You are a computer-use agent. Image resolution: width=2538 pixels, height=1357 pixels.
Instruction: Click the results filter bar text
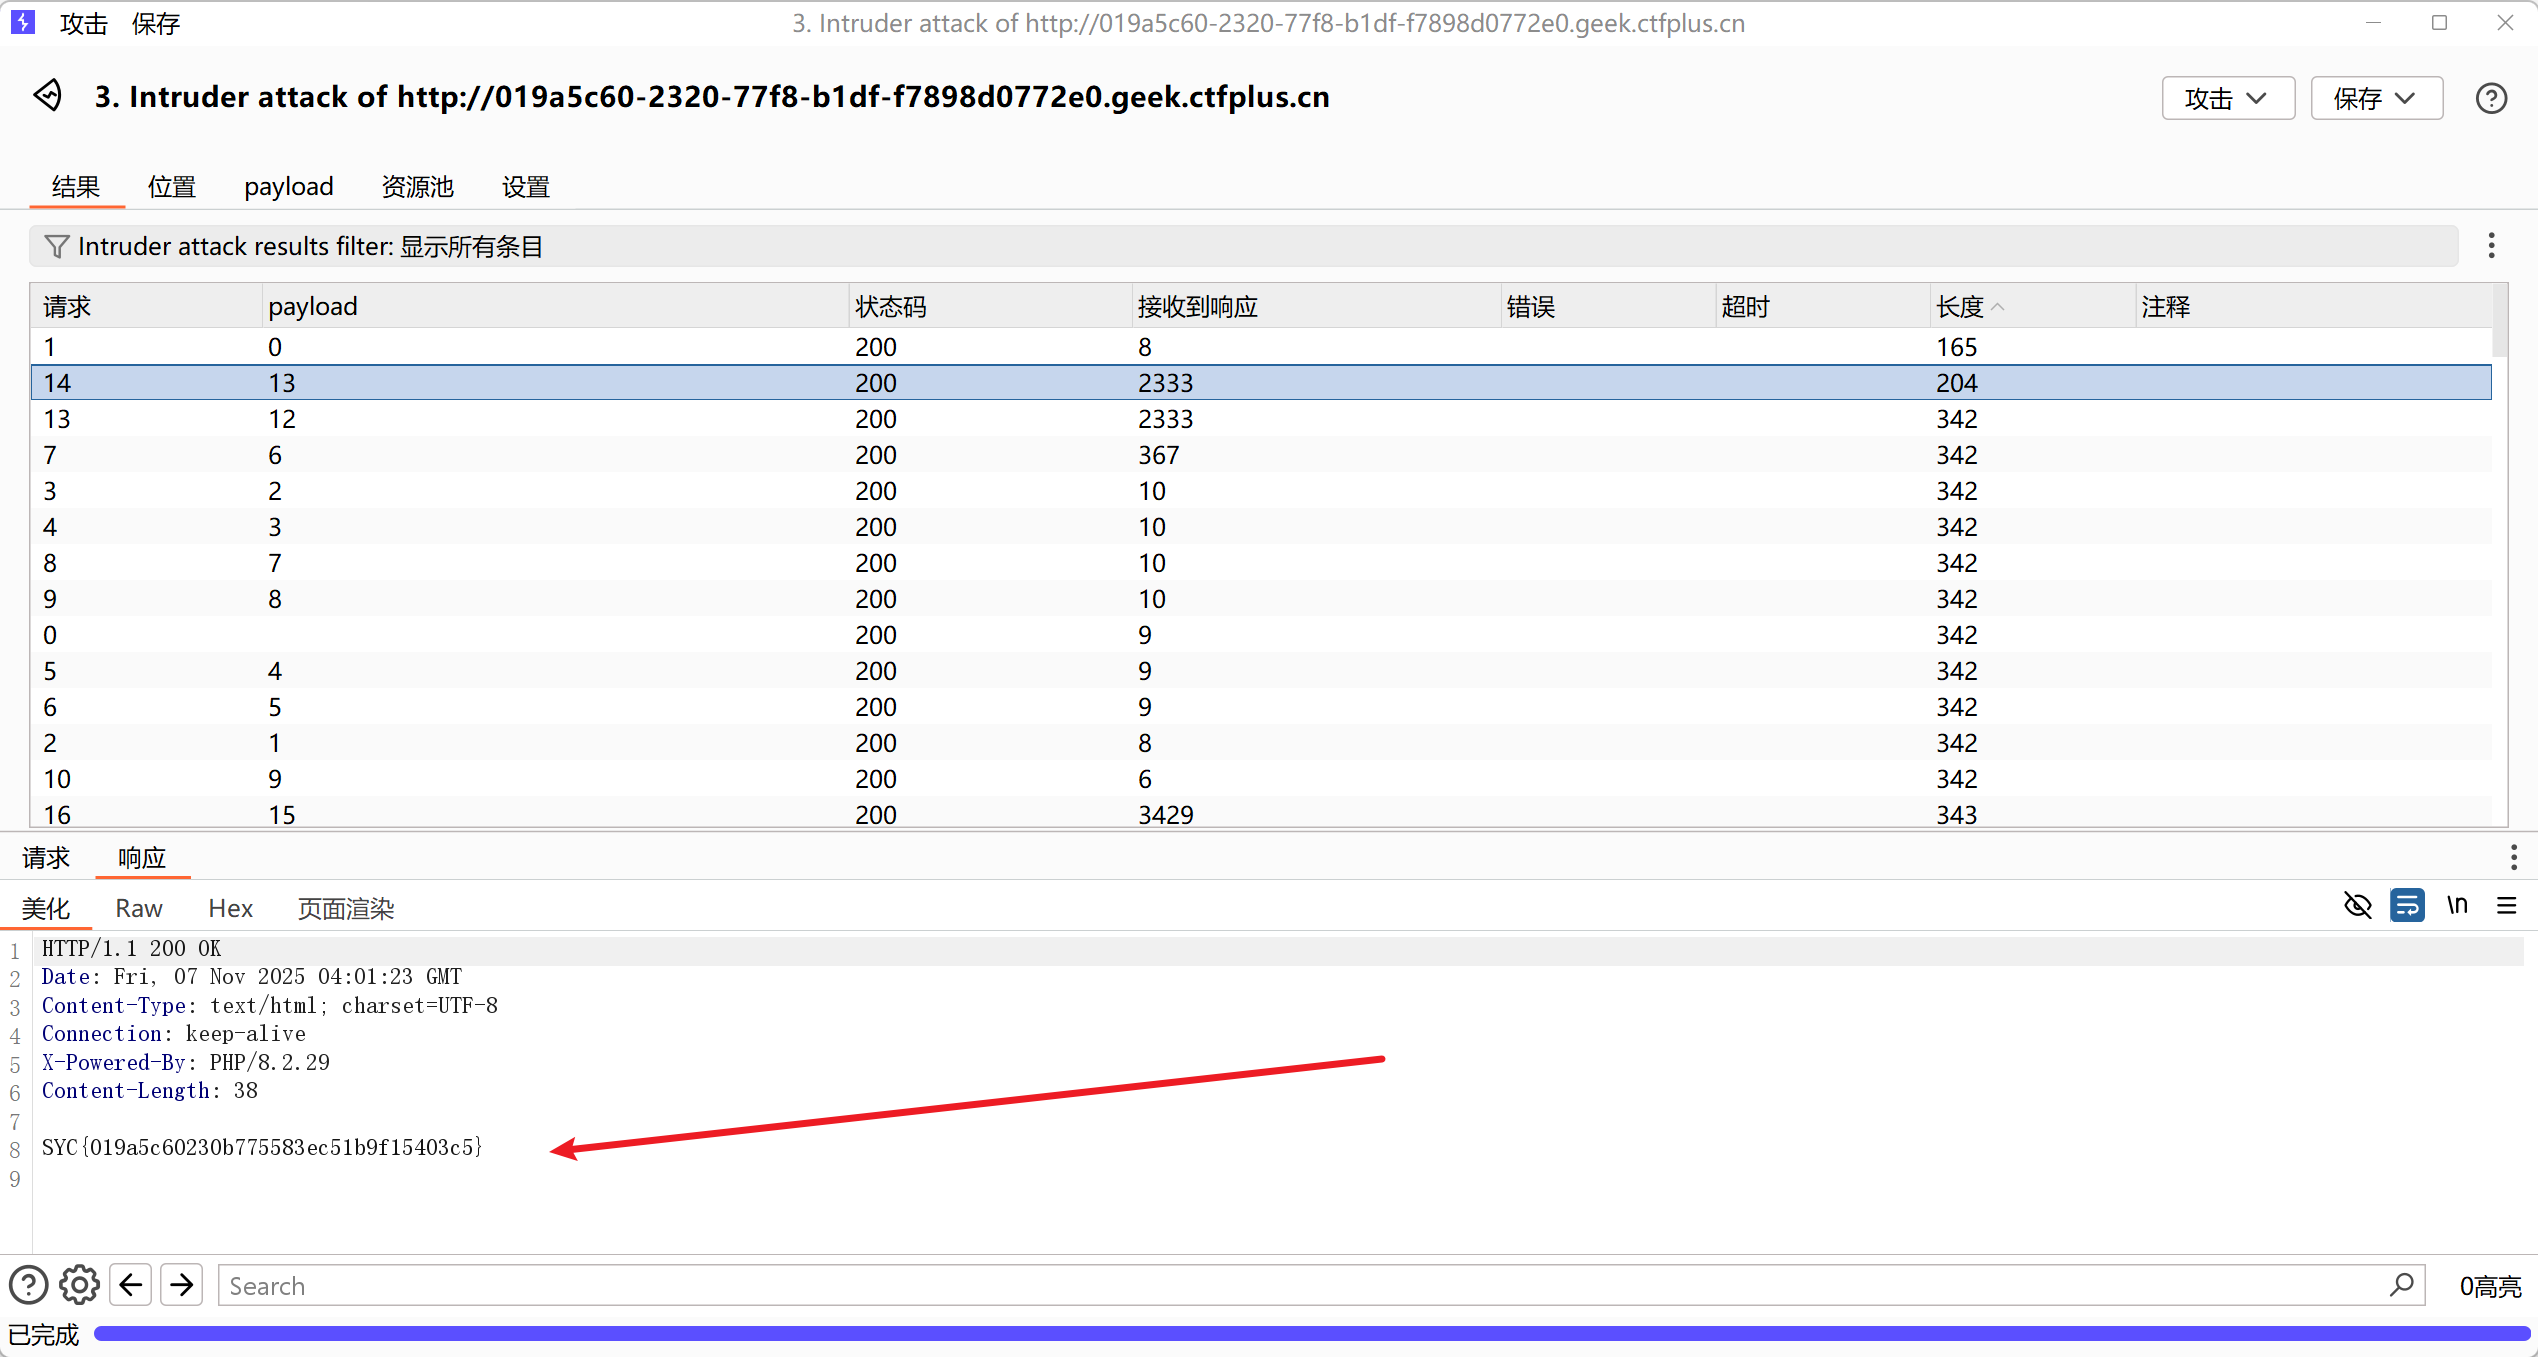pos(310,247)
